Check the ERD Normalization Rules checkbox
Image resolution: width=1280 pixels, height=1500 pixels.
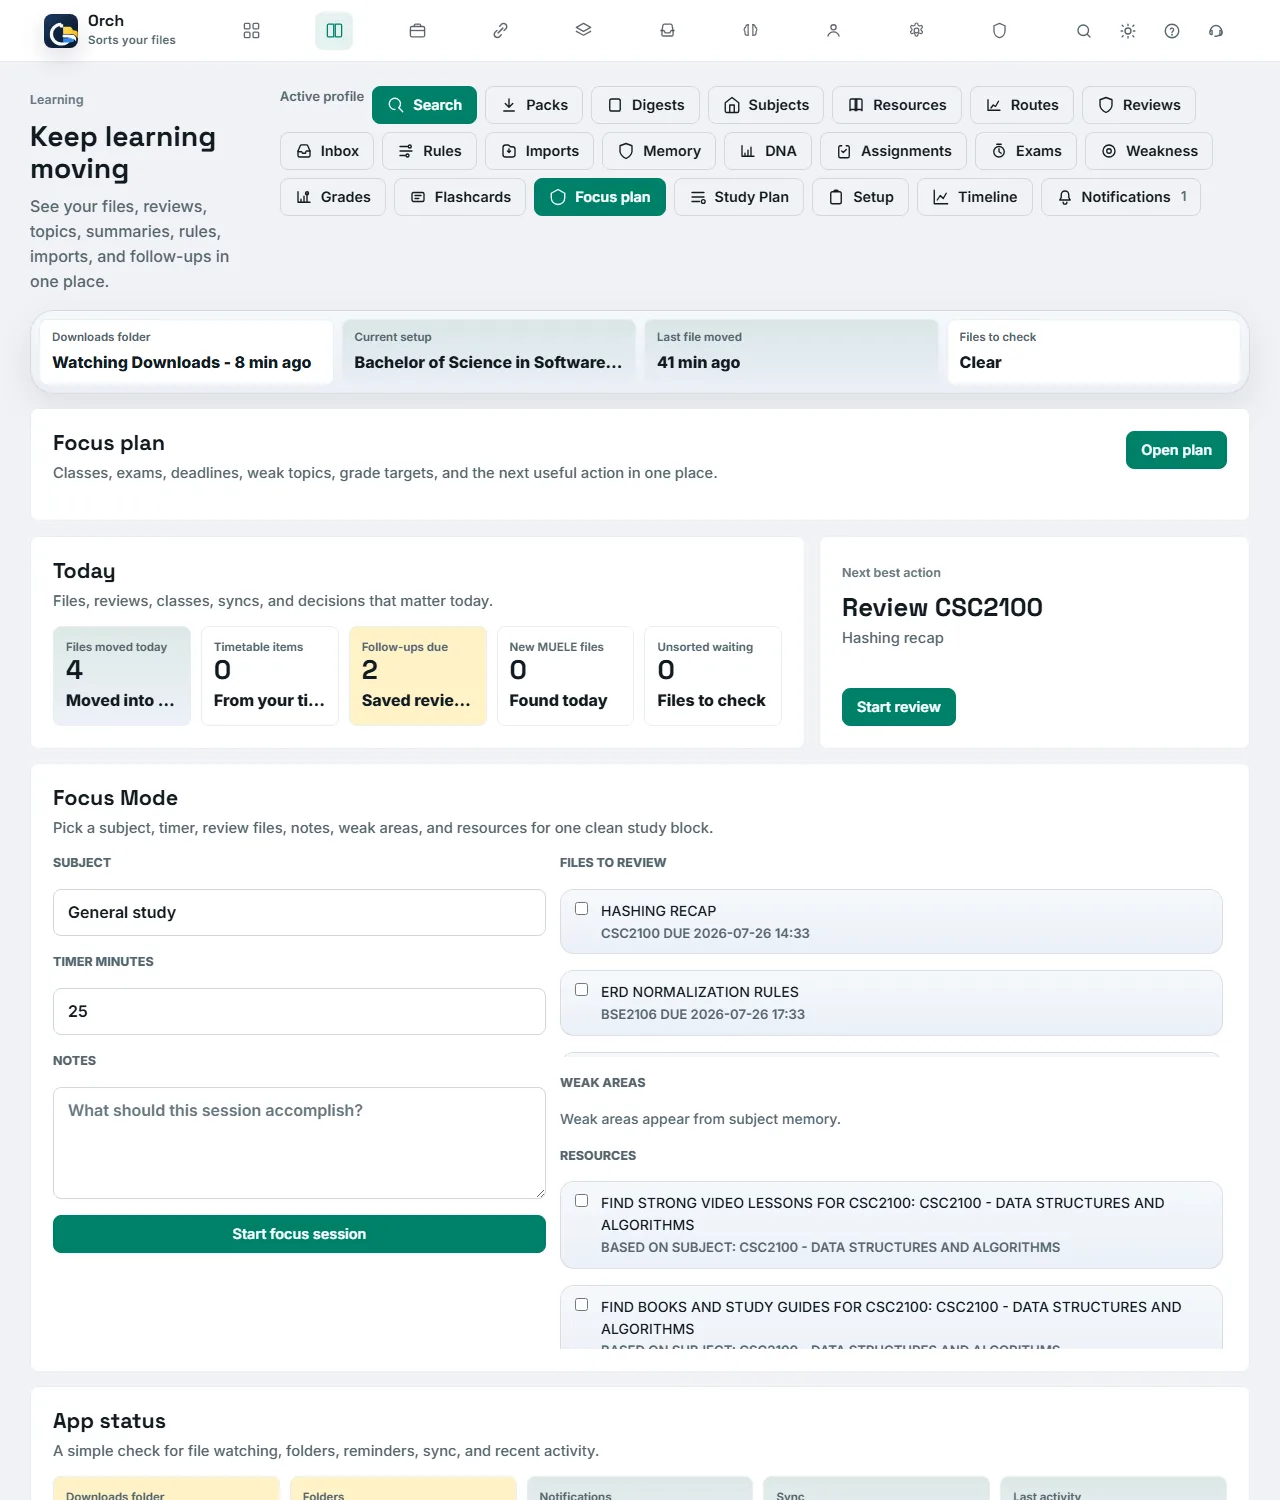pyautogui.click(x=581, y=990)
